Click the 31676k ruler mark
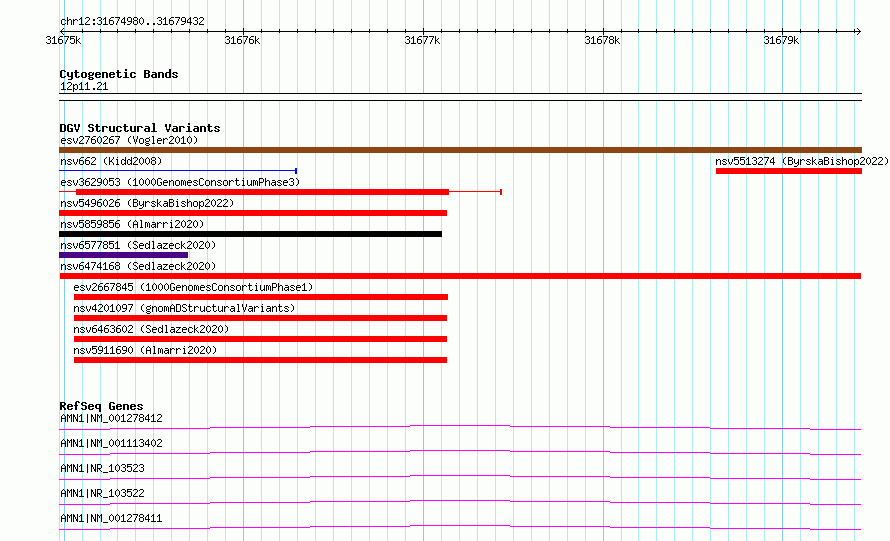This screenshot has height=541, width=890. pyautogui.click(x=242, y=40)
